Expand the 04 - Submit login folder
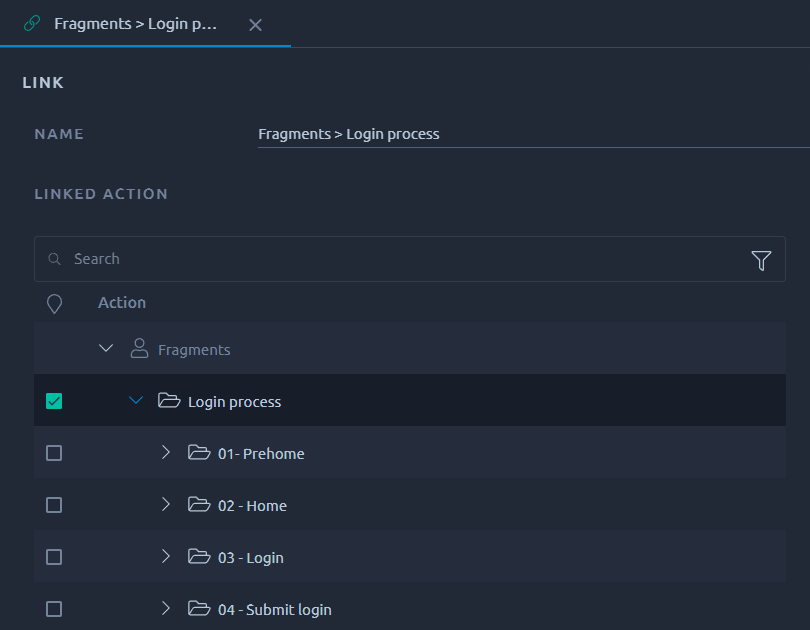 click(165, 608)
